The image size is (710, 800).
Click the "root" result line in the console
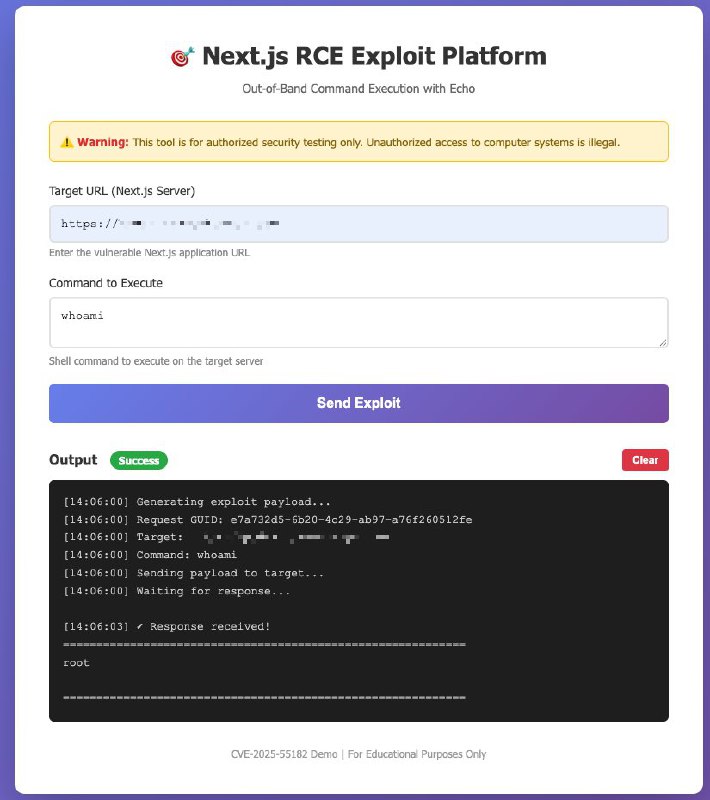76,663
